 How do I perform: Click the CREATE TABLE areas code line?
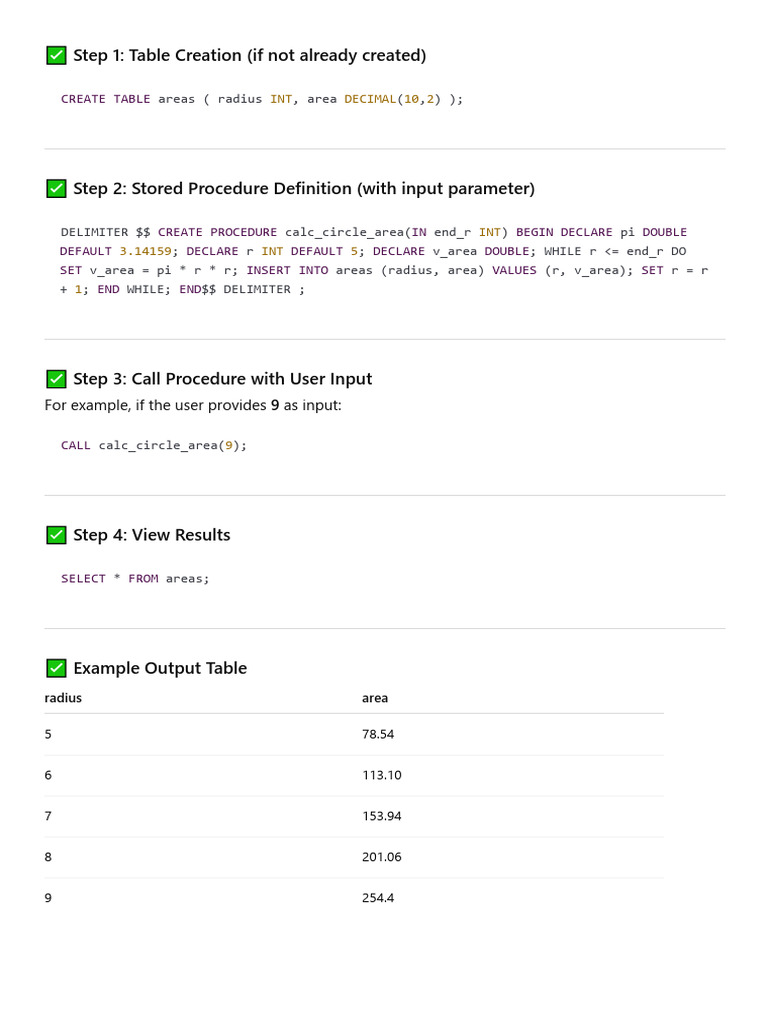coord(262,99)
